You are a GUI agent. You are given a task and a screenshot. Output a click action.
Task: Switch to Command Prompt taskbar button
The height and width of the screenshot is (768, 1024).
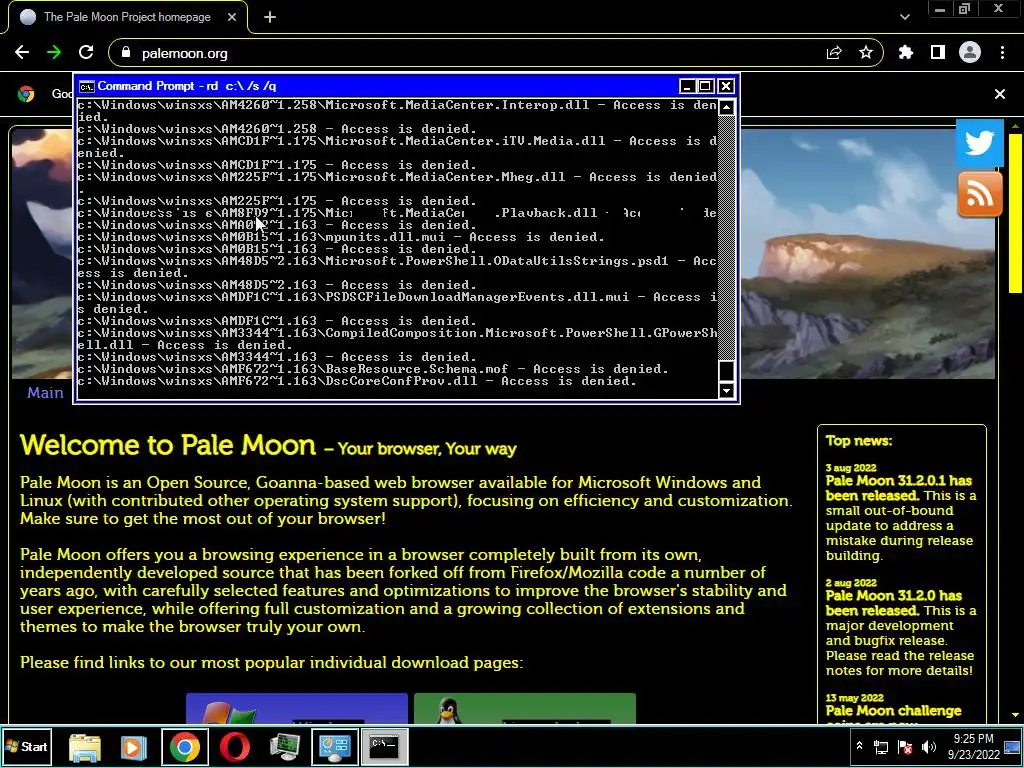point(384,747)
